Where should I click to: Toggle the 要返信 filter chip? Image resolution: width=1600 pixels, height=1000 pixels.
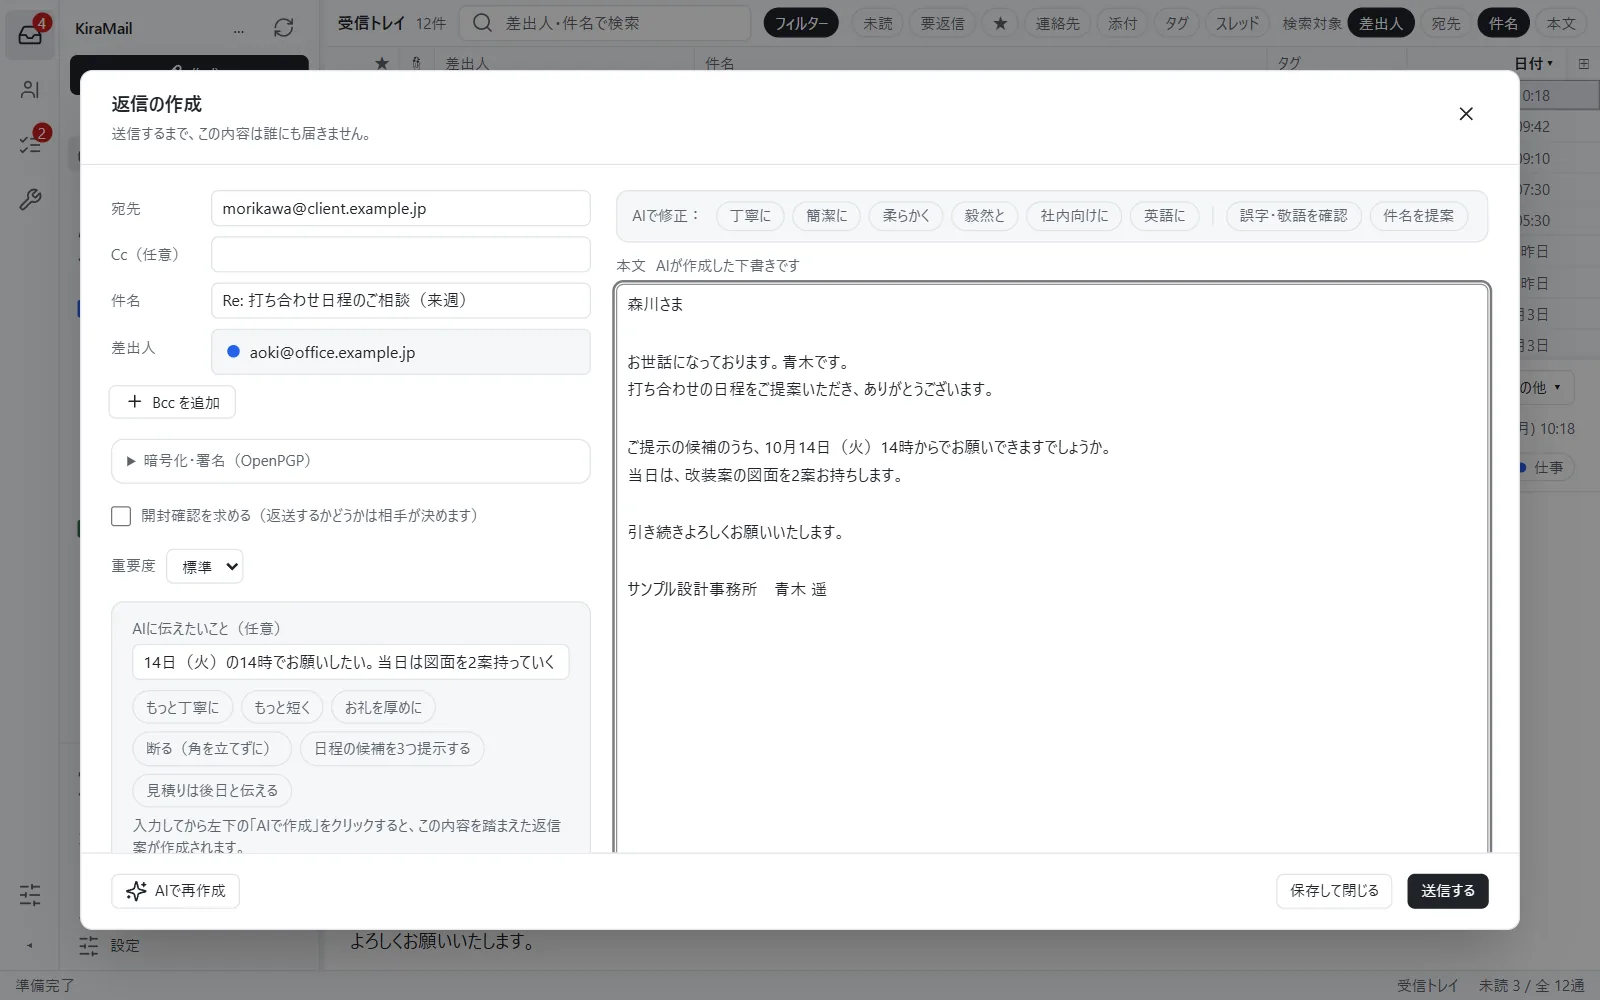(x=942, y=23)
